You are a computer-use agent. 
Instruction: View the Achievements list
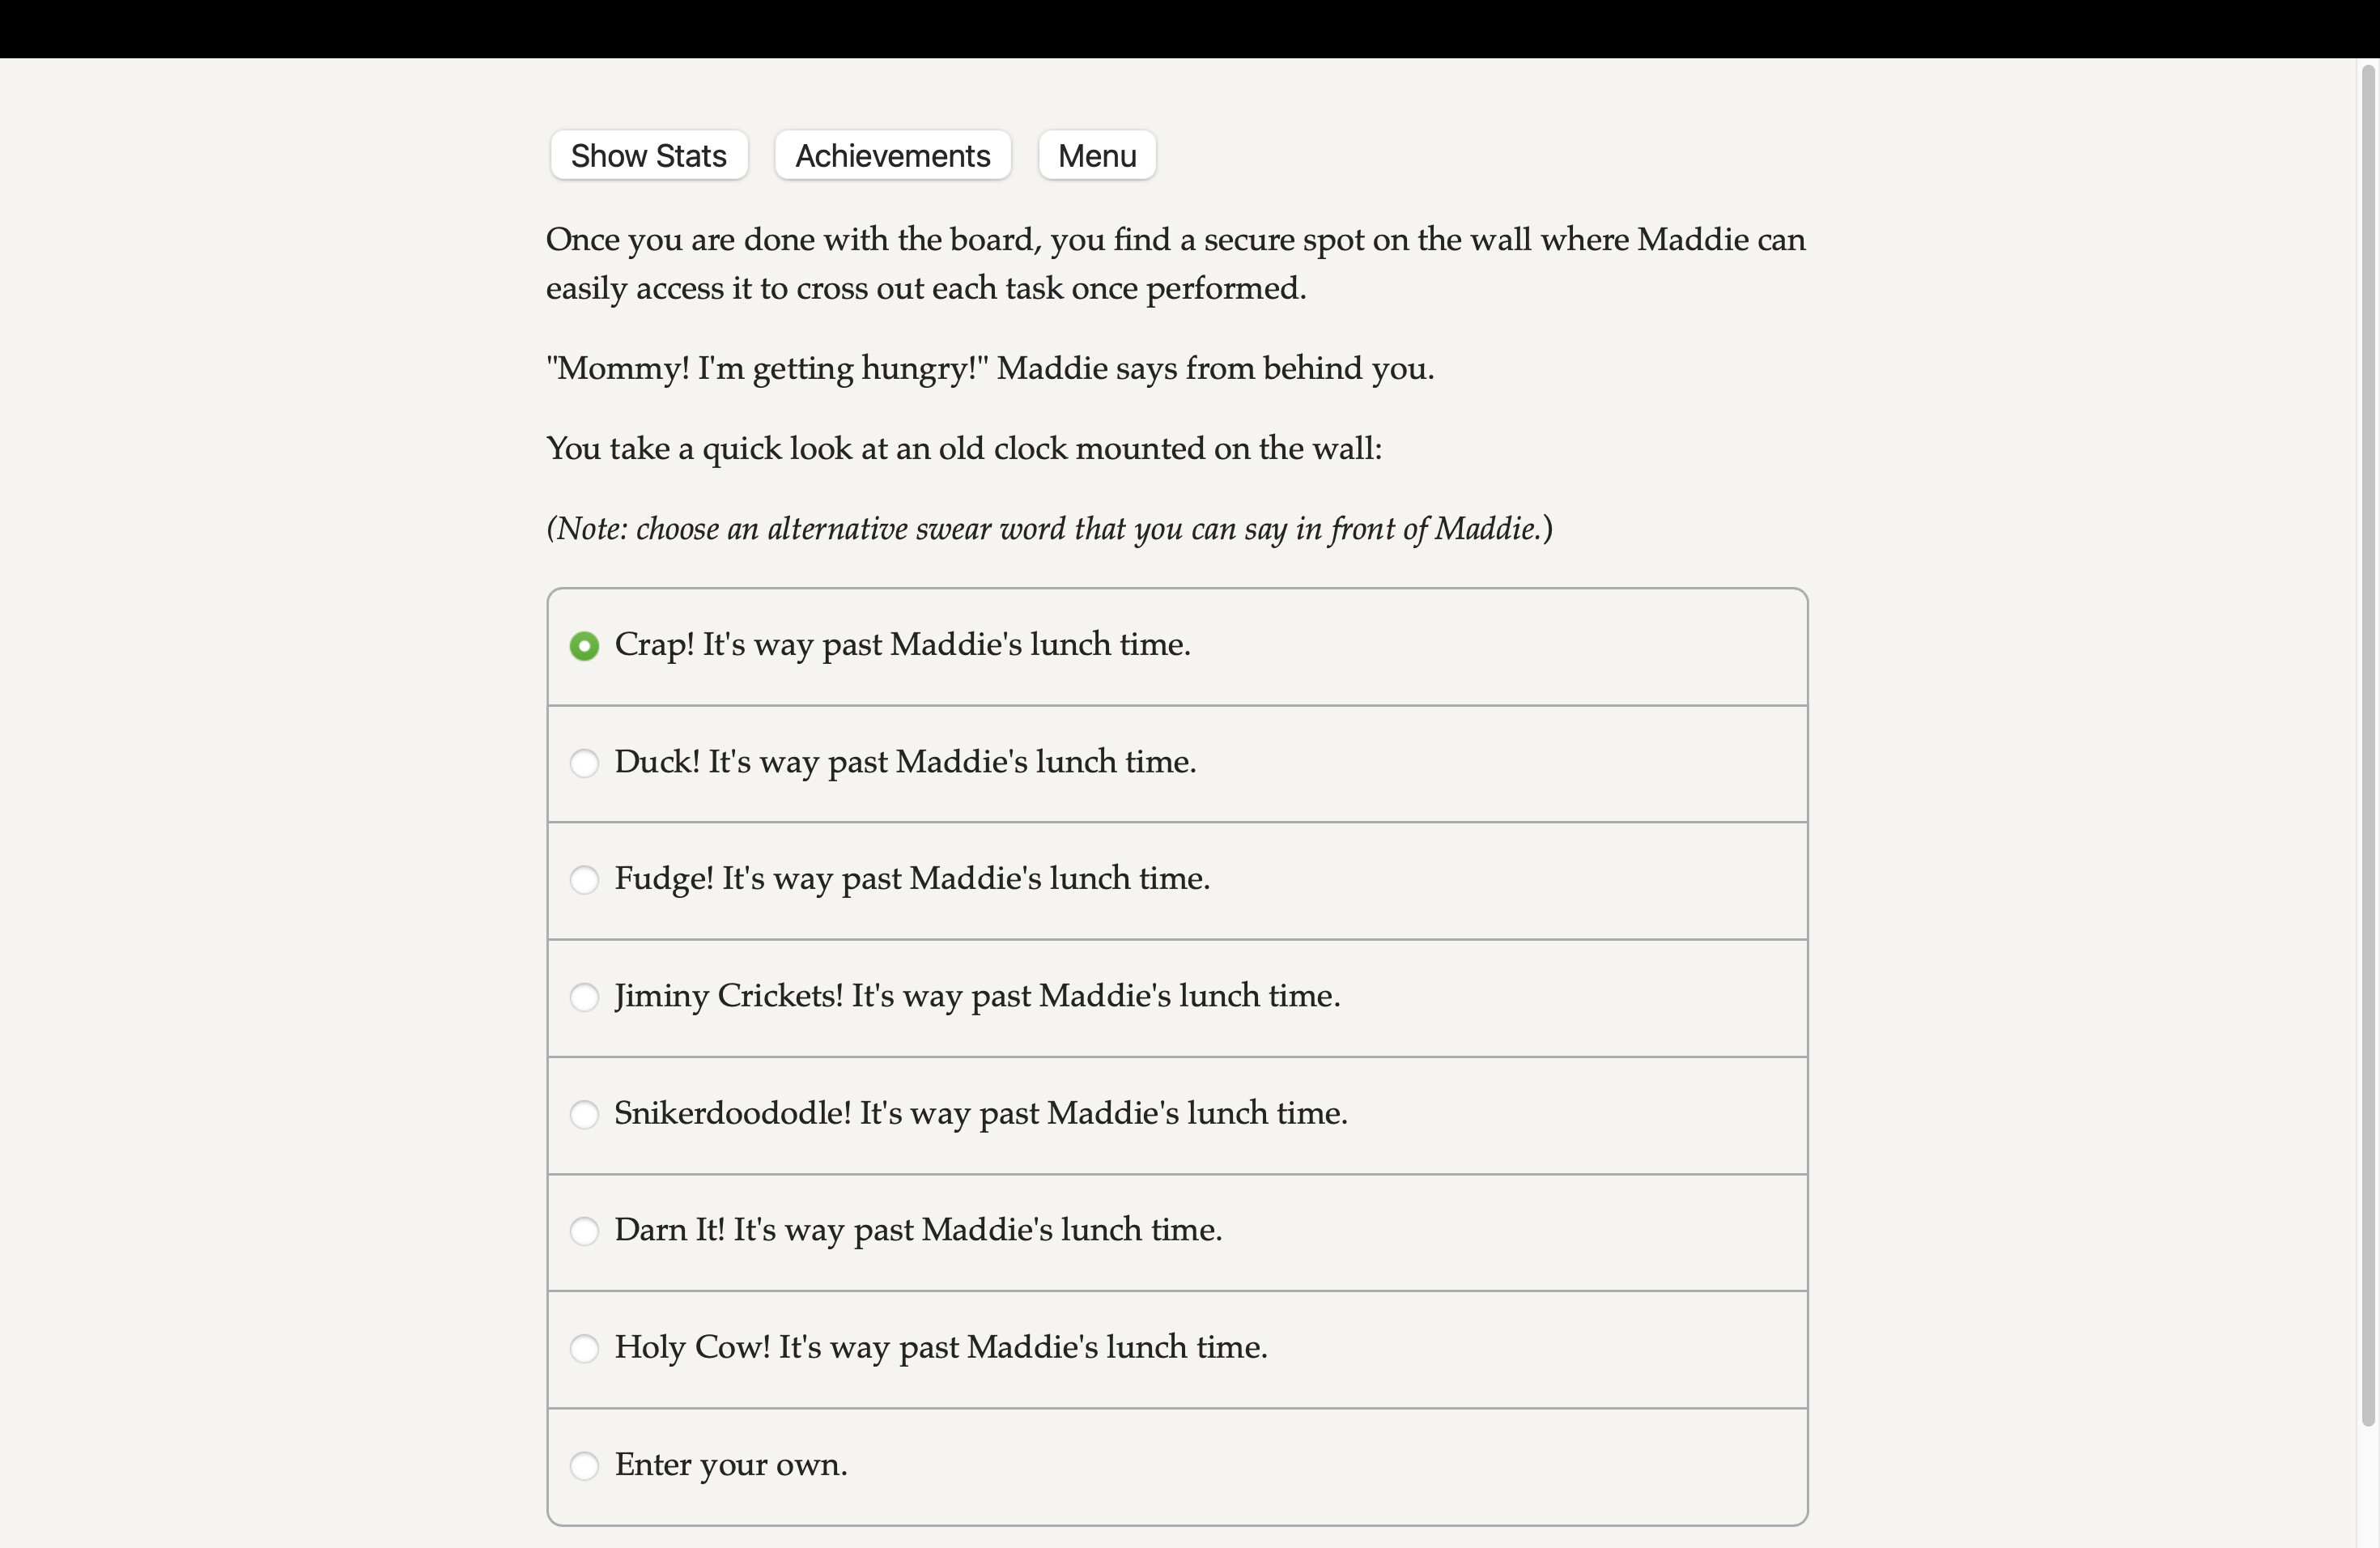(x=892, y=155)
